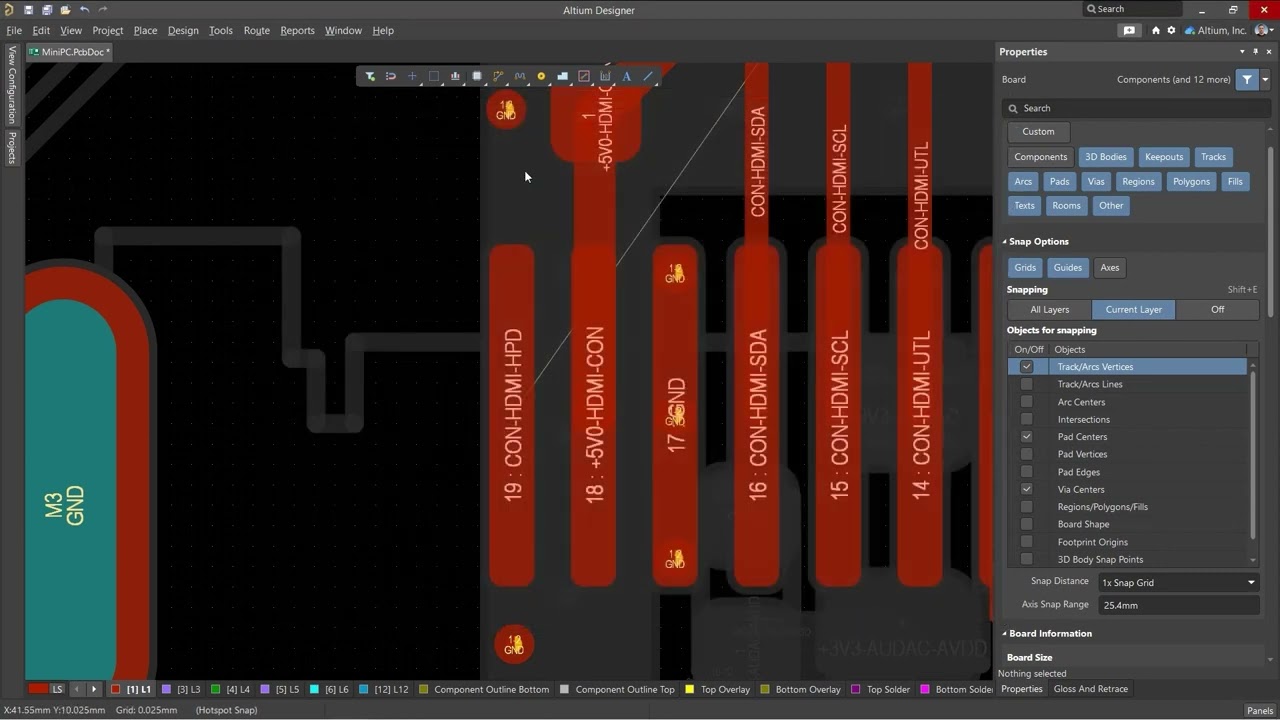This screenshot has height=720, width=1280.
Task: Open the filter dropdown arrow beside funnel
Action: [x=1265, y=80]
